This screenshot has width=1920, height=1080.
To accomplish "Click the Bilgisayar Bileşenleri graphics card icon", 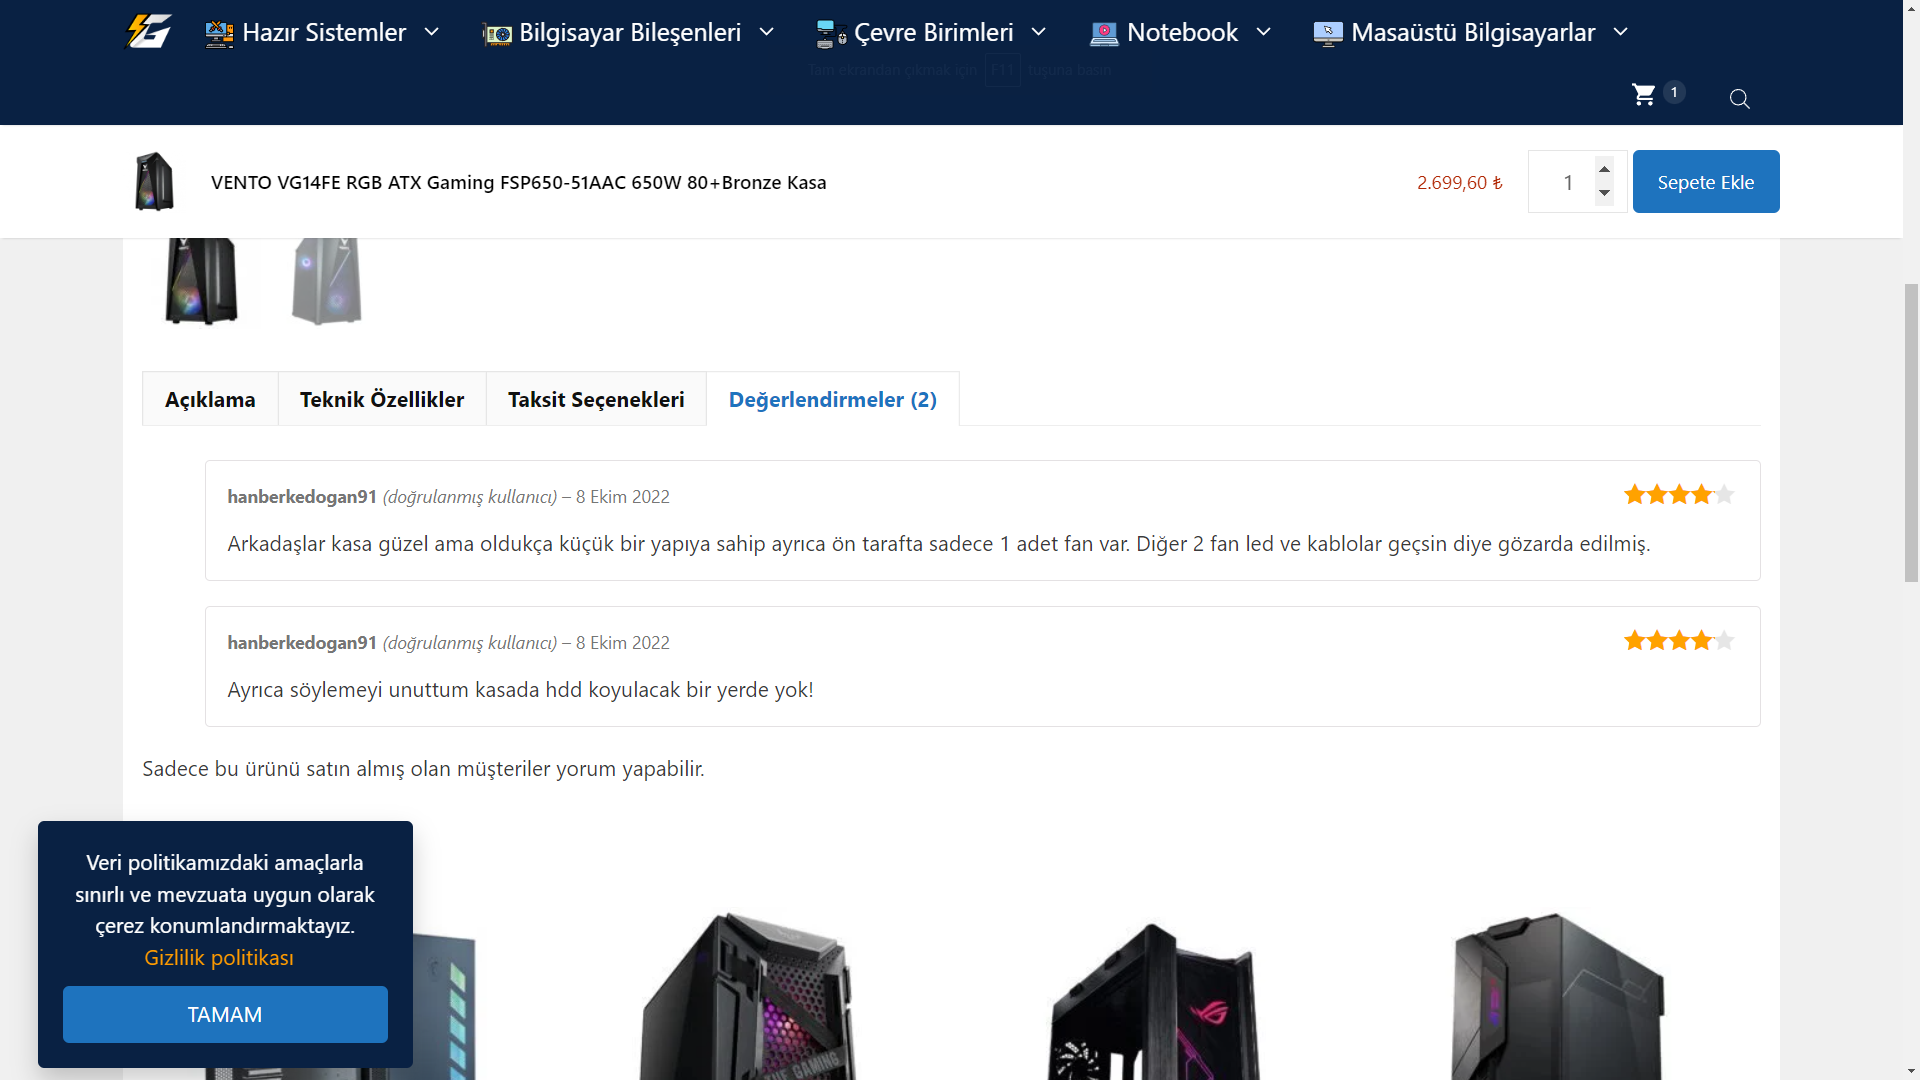I will pos(497,35).
